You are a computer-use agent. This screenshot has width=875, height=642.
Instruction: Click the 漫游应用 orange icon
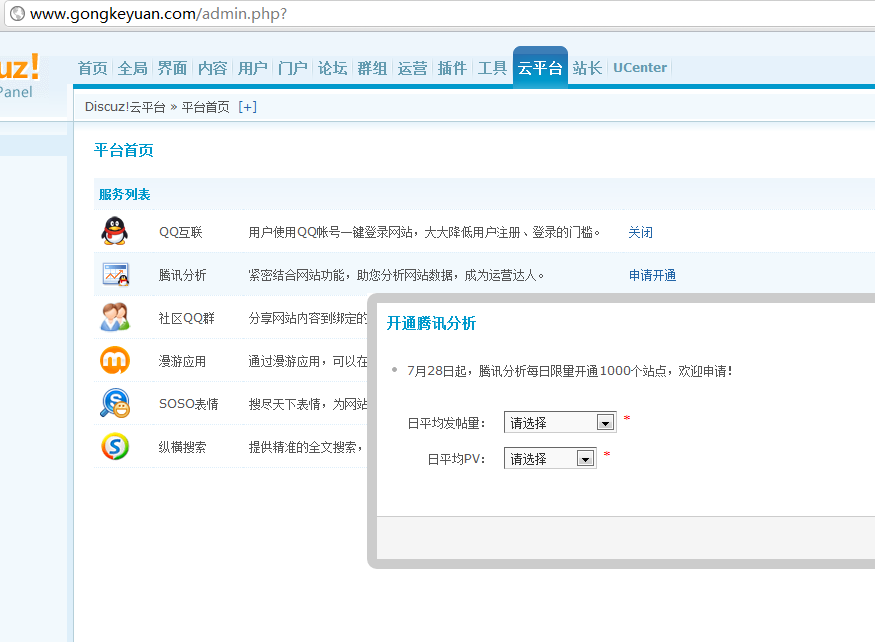[x=115, y=360]
